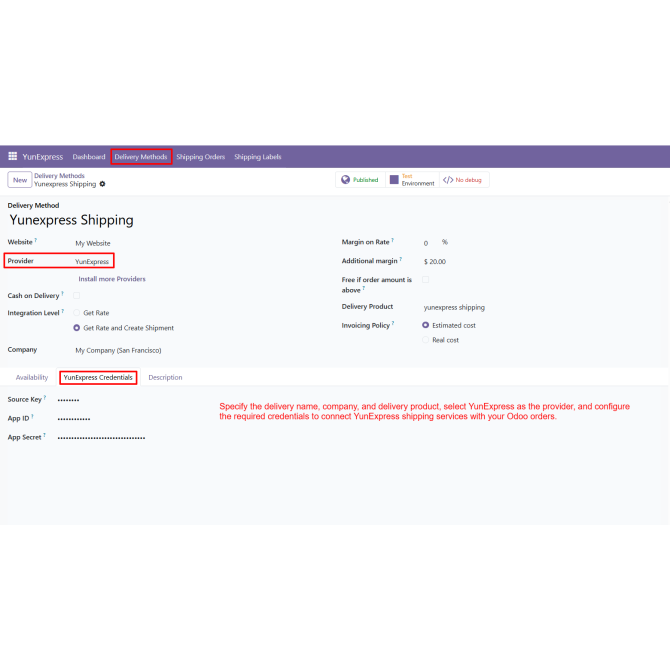Click the YunExpress app name in navbar
Screen dimensions: 670x670
43,157
